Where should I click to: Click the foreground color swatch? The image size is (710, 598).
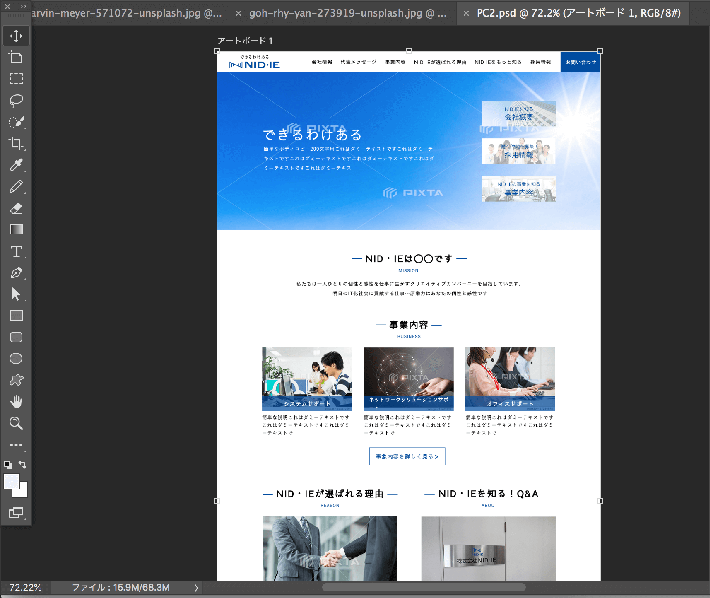pos(12,482)
